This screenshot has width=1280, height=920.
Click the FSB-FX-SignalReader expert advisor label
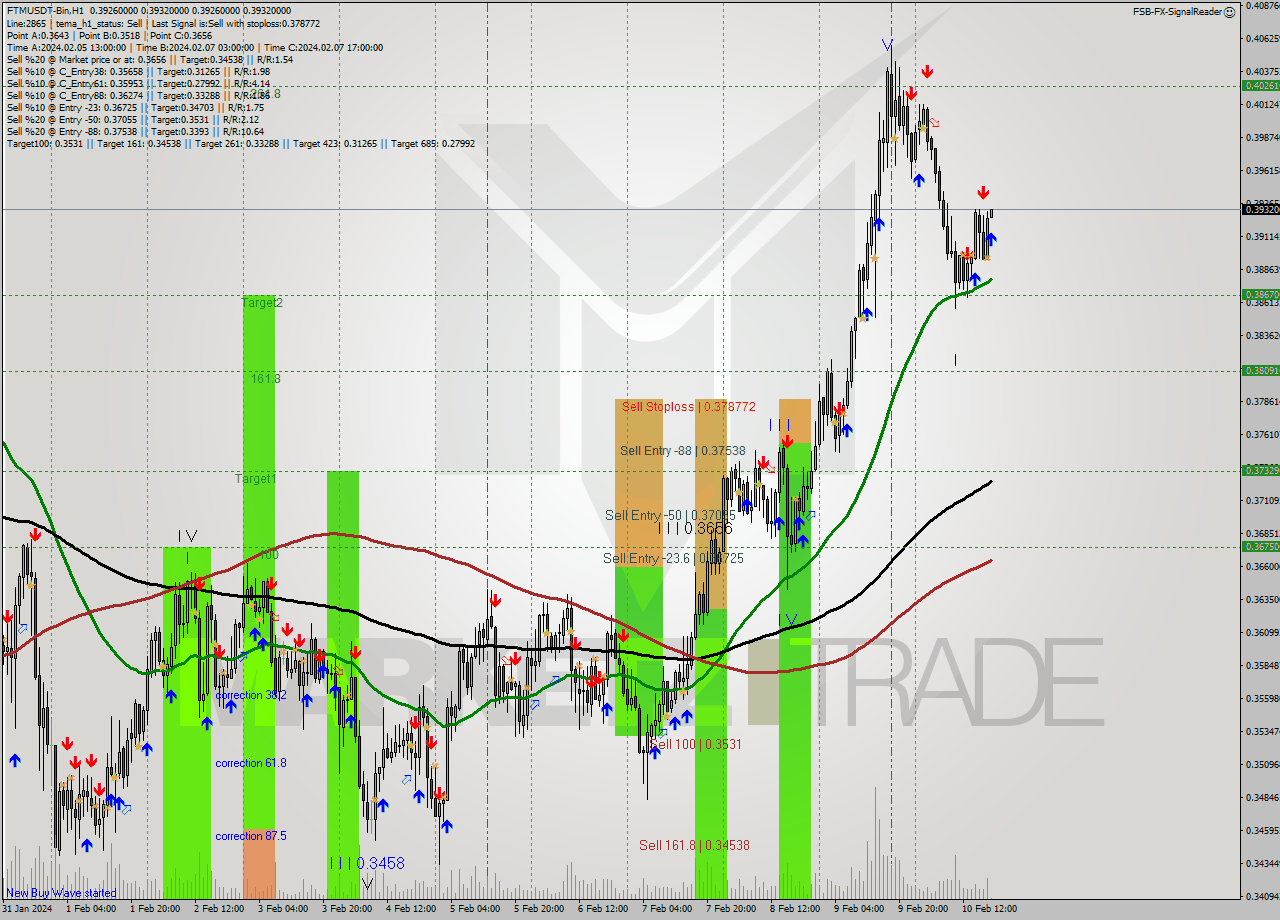(1177, 12)
